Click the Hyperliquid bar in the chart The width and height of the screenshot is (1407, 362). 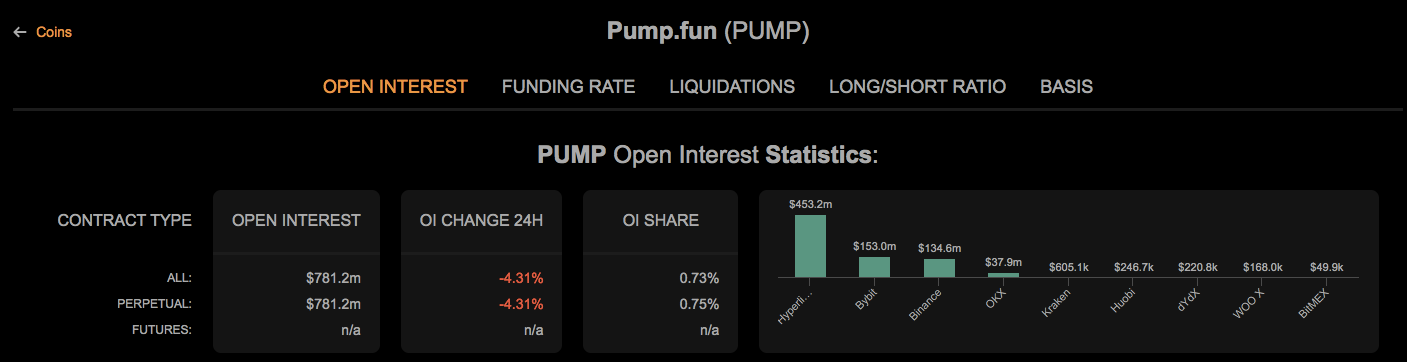tap(810, 245)
